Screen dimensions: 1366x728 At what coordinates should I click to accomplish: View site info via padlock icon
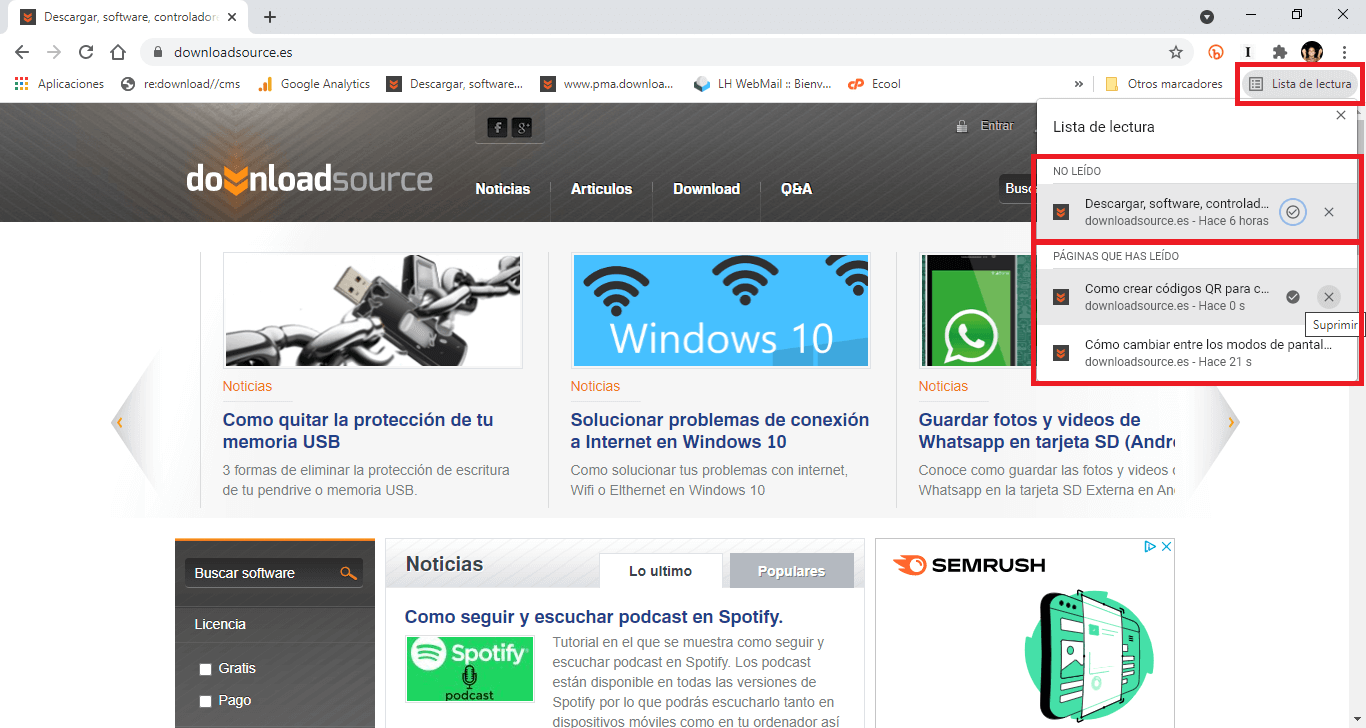coord(158,52)
